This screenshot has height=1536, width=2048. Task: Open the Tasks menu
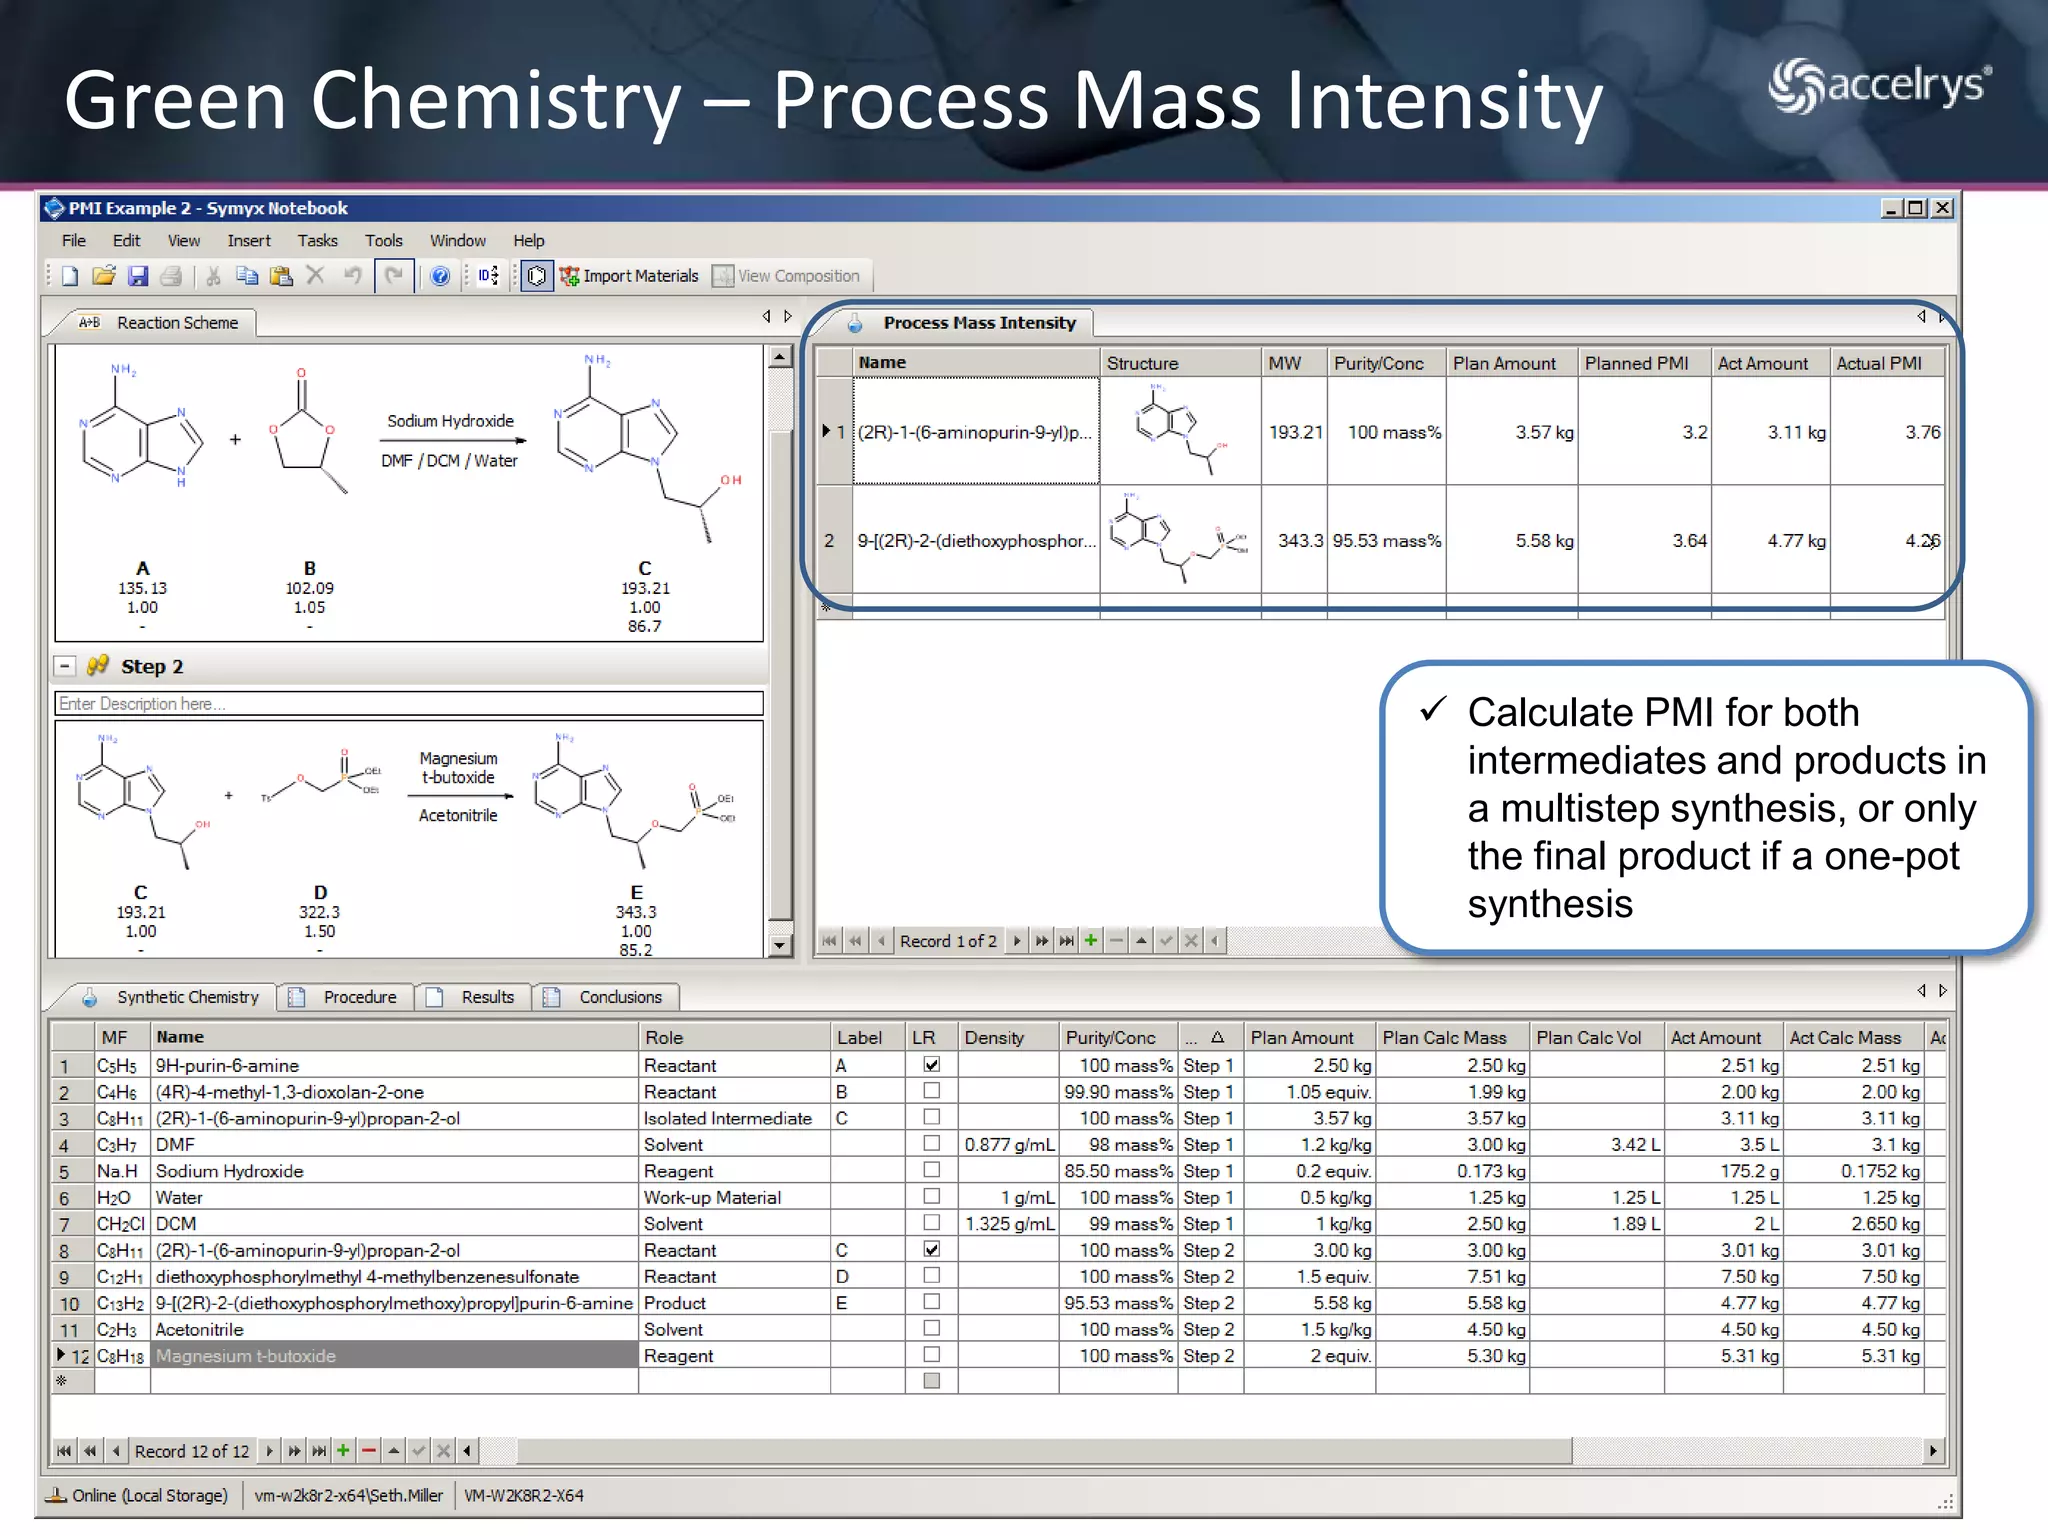[317, 240]
